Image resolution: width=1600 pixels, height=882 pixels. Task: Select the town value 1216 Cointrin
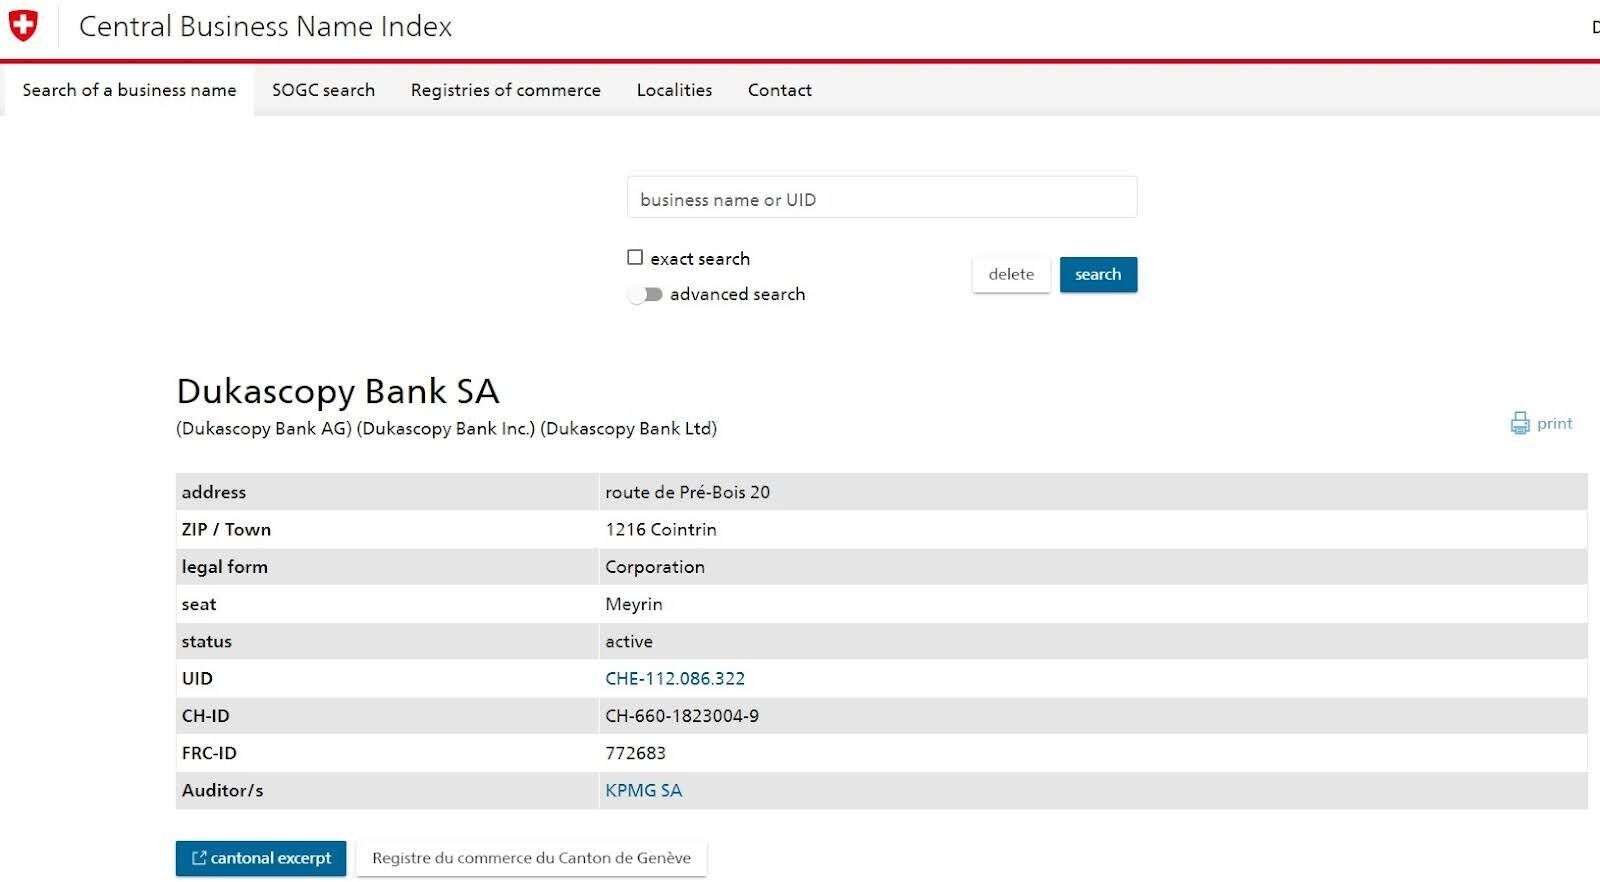tap(661, 529)
